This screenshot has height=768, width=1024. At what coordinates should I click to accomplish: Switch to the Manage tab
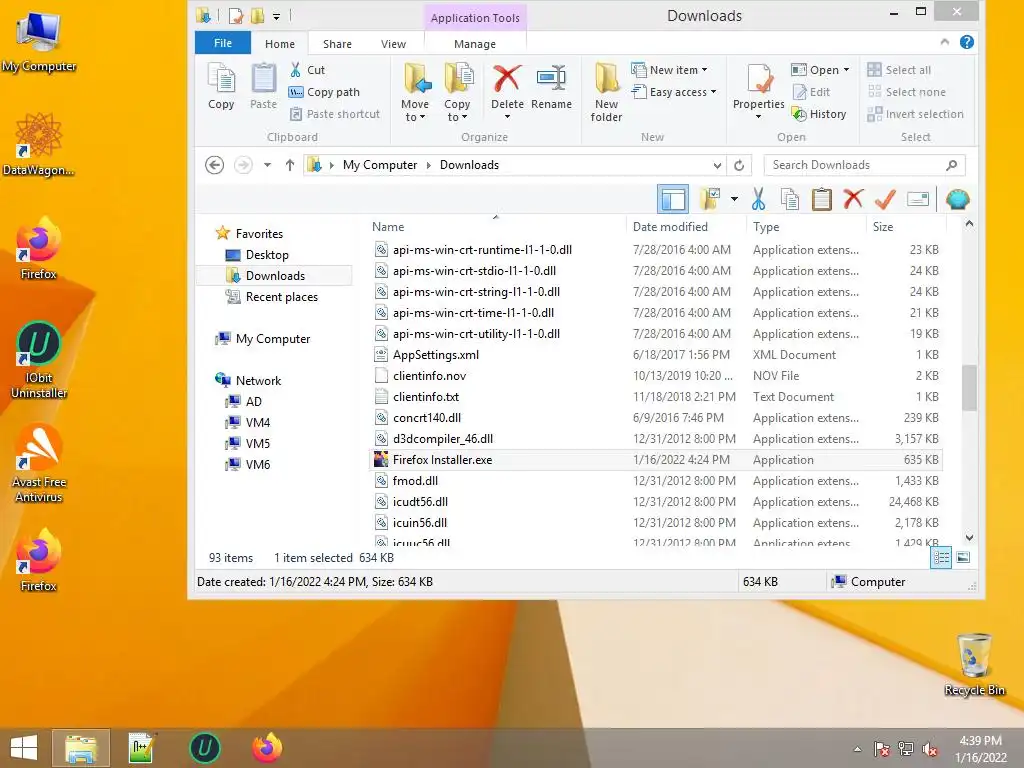[x=475, y=44]
